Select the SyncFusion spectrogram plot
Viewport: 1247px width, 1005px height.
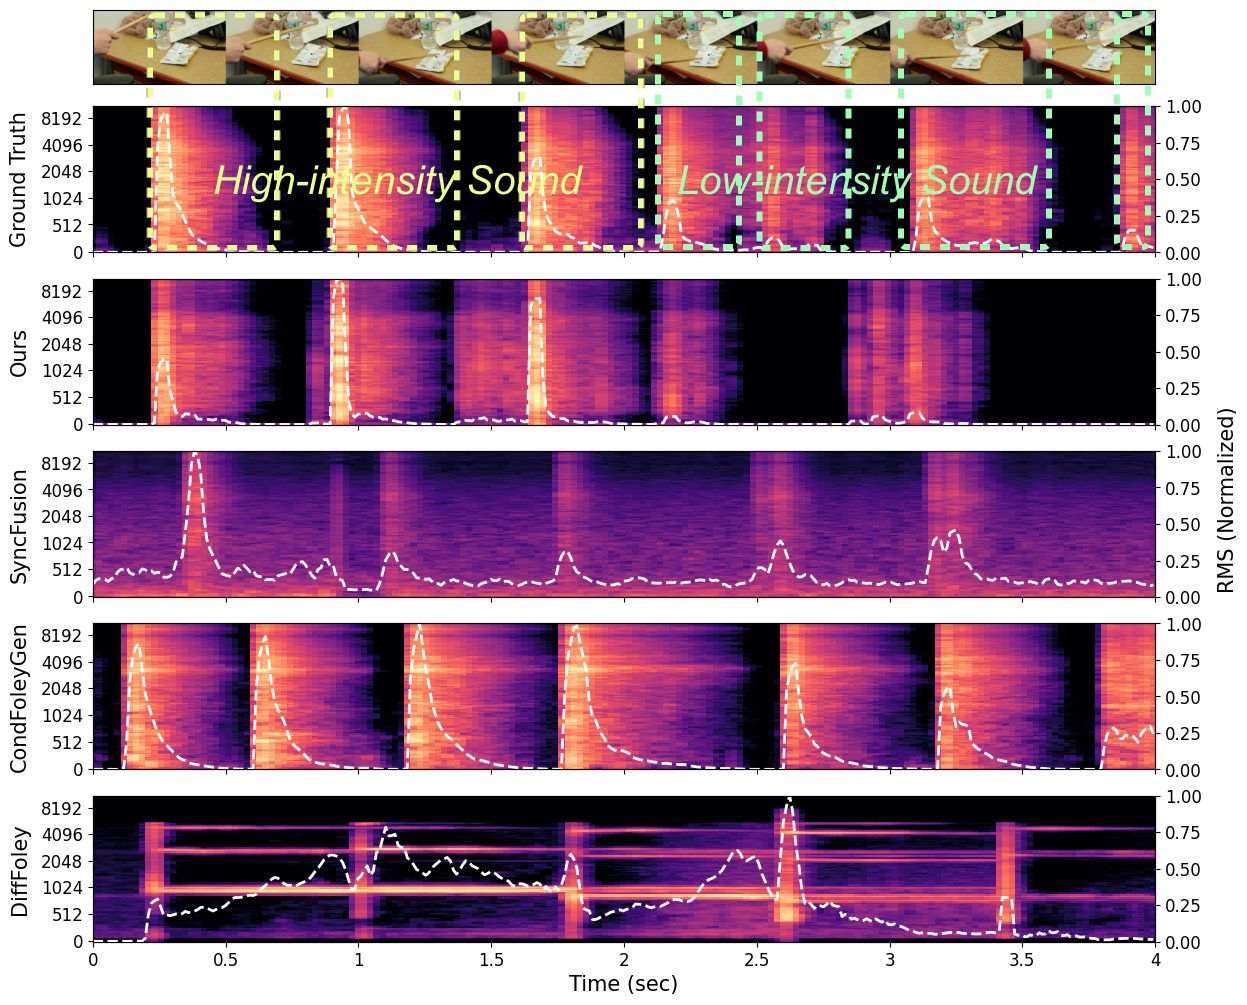[x=624, y=524]
